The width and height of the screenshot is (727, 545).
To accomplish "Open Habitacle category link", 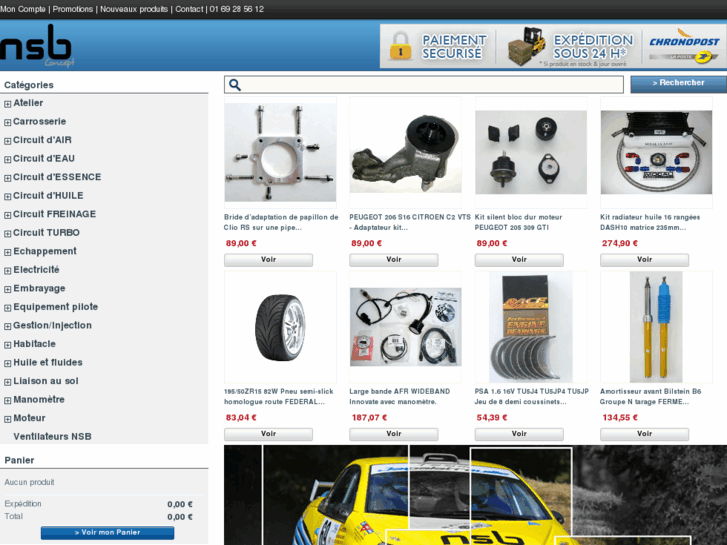I will point(34,344).
